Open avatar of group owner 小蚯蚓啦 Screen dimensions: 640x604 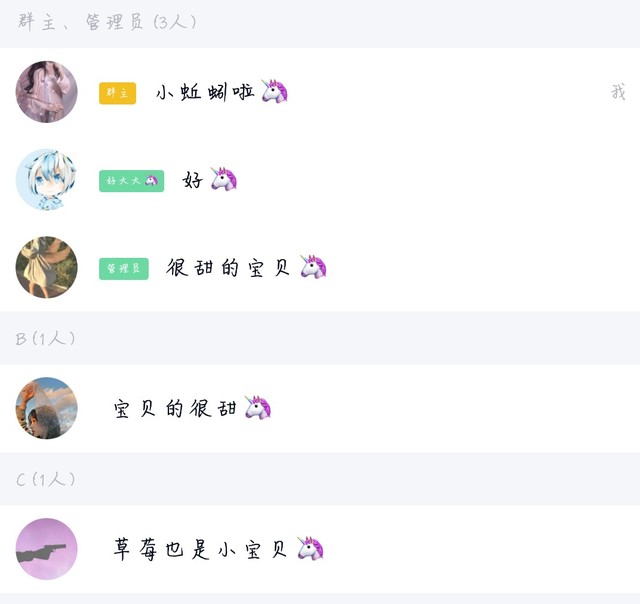click(x=47, y=92)
